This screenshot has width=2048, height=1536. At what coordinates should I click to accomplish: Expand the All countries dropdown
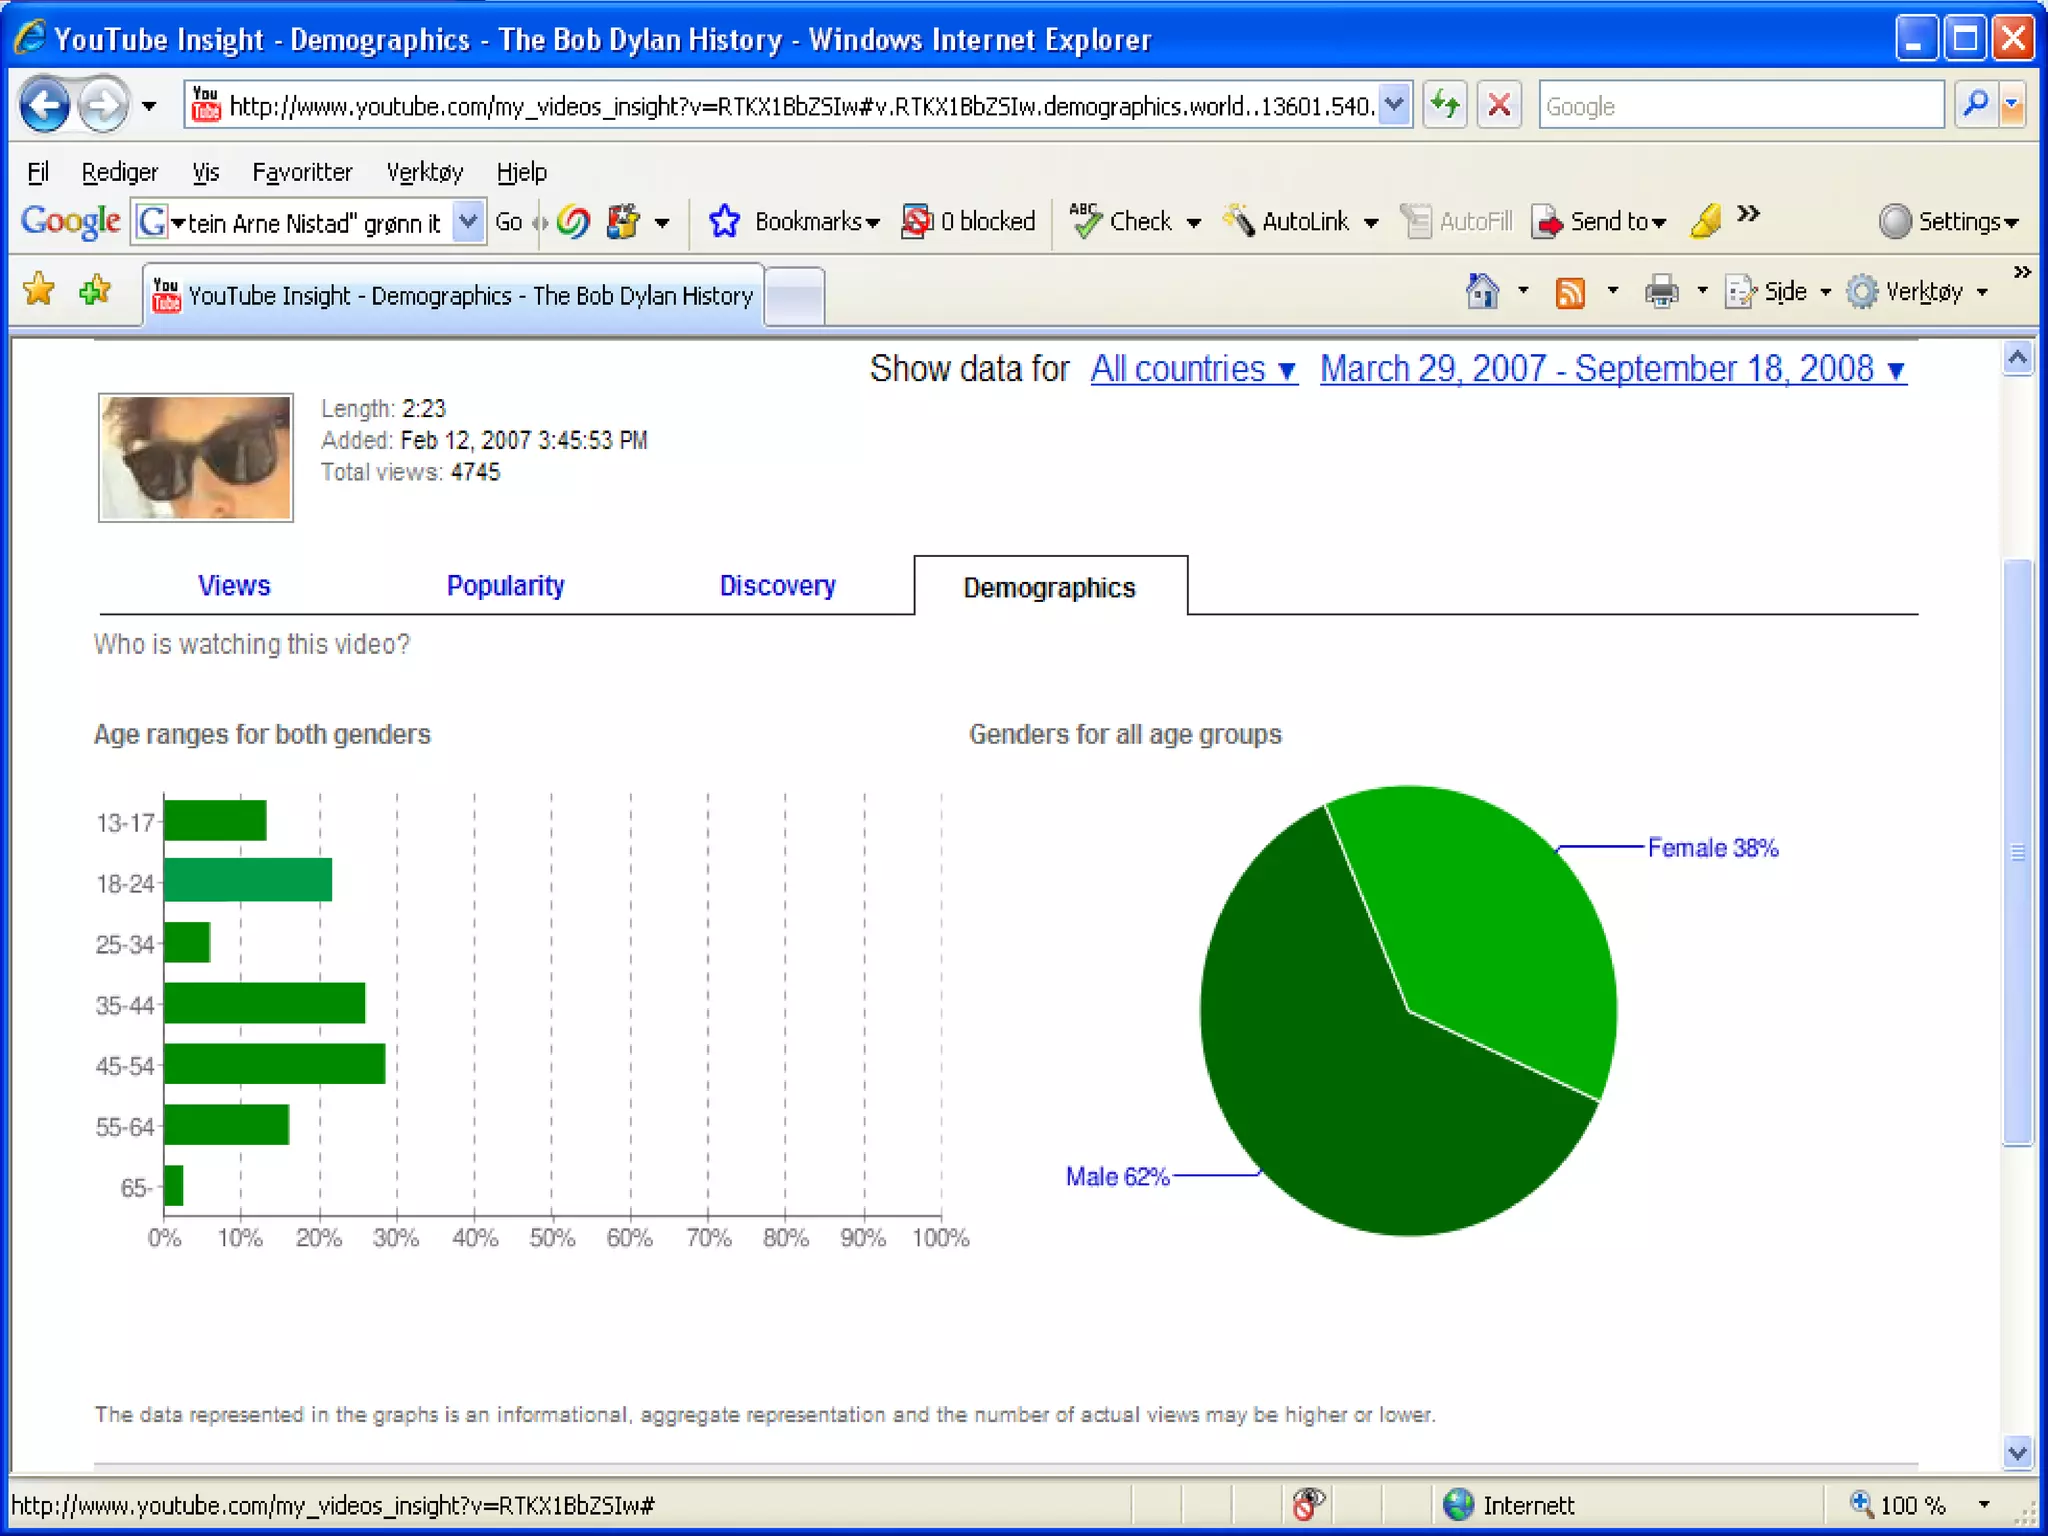click(x=1193, y=369)
